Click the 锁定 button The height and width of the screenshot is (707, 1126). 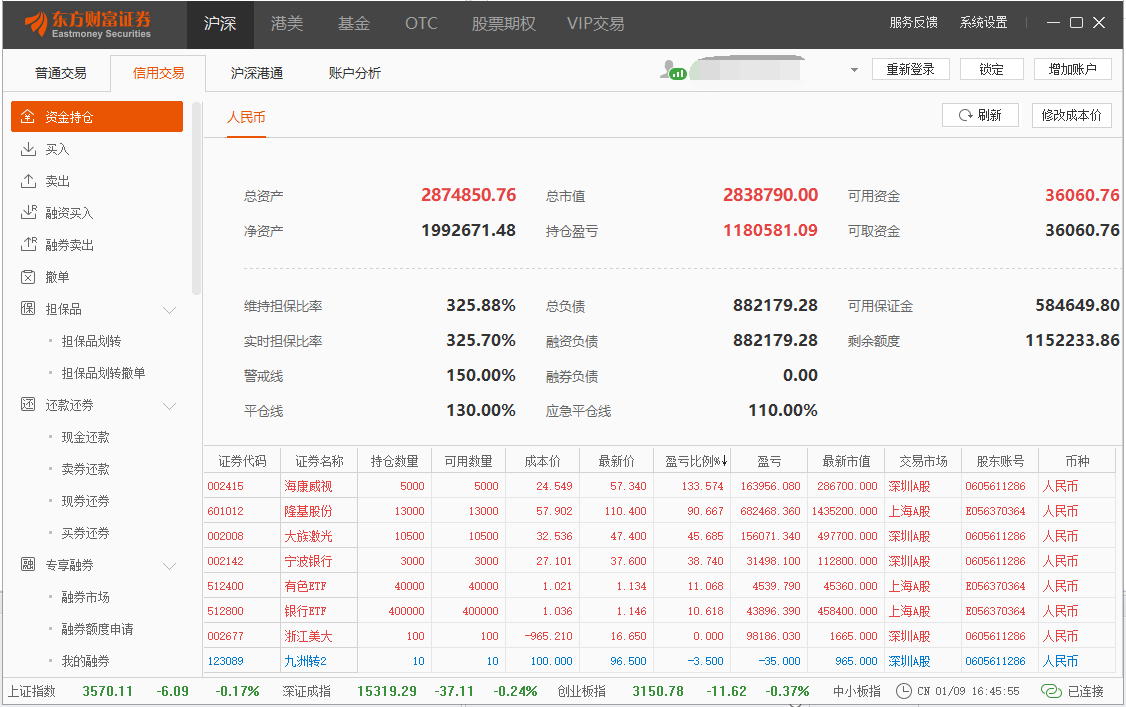[991, 69]
